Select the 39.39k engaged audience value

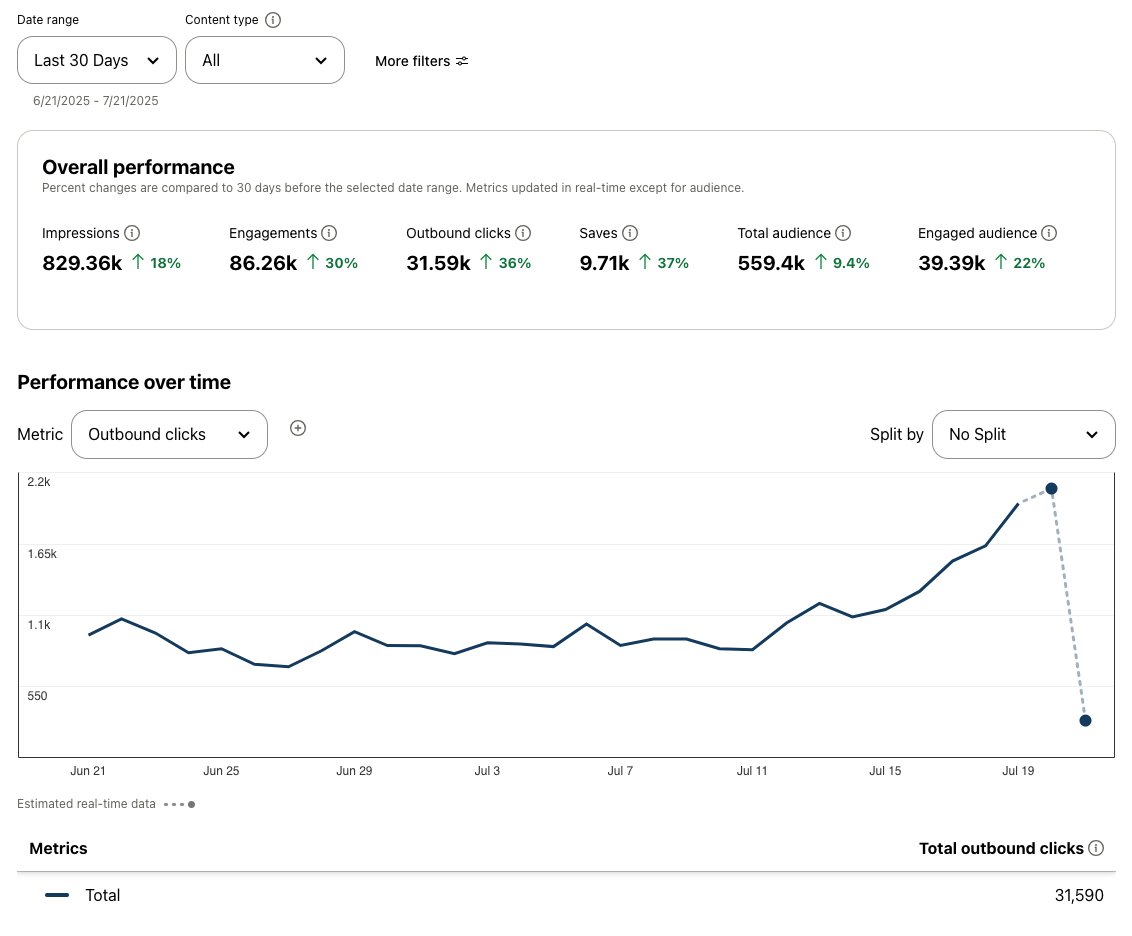coord(952,263)
